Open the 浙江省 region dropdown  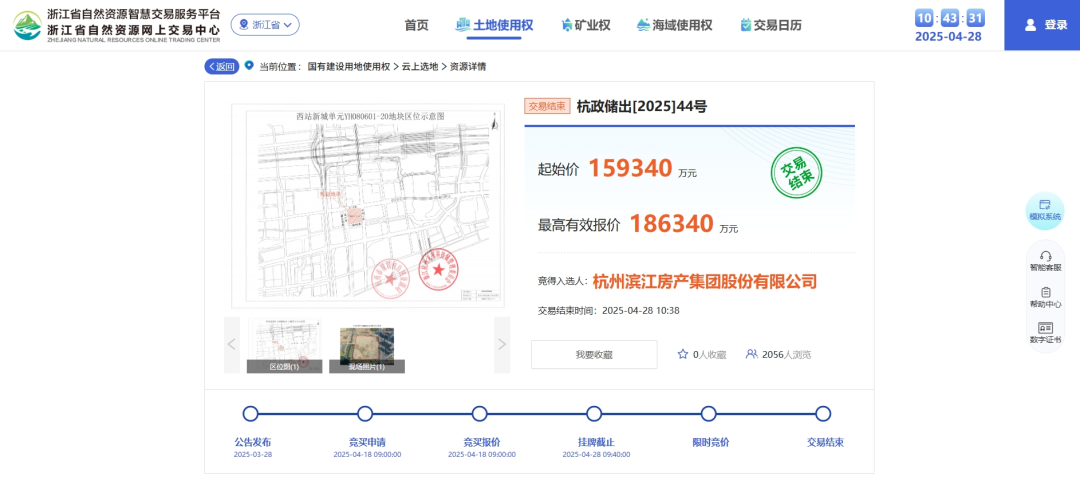[x=265, y=25]
